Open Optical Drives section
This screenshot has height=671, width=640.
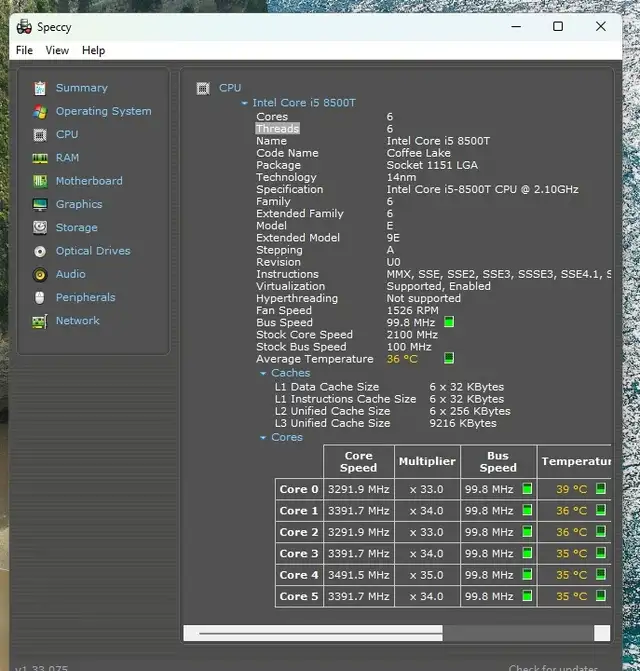pos(93,251)
